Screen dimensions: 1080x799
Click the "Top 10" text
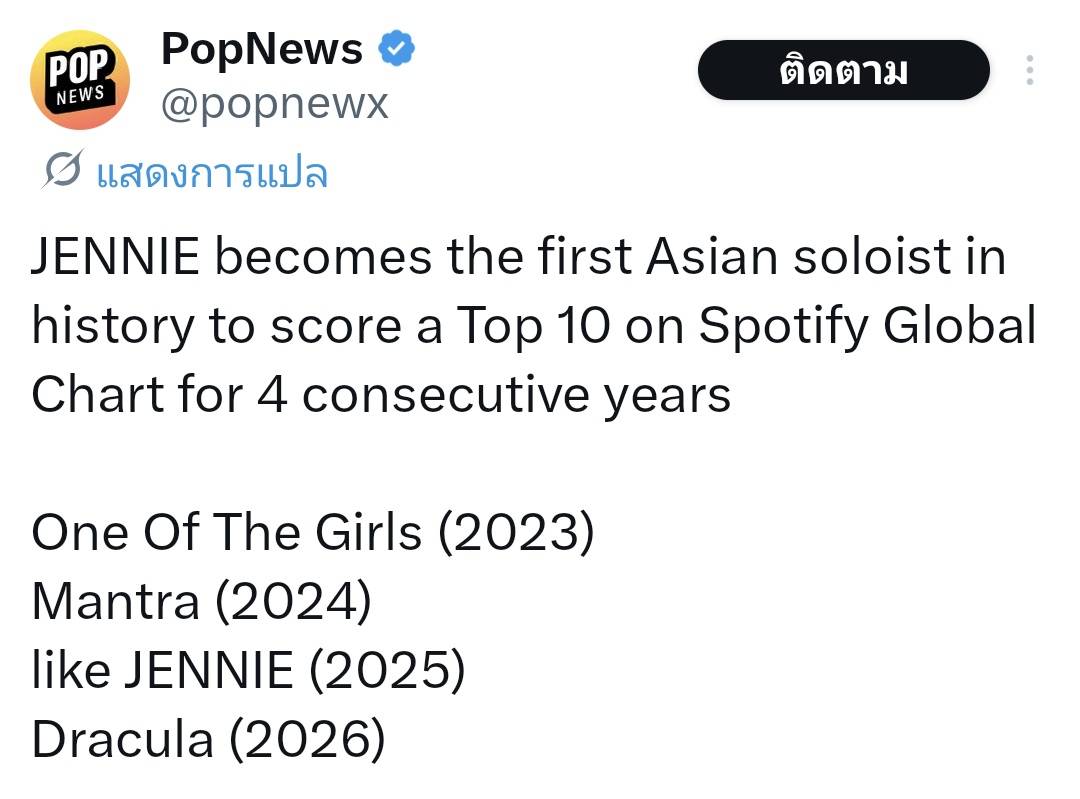coord(532,327)
